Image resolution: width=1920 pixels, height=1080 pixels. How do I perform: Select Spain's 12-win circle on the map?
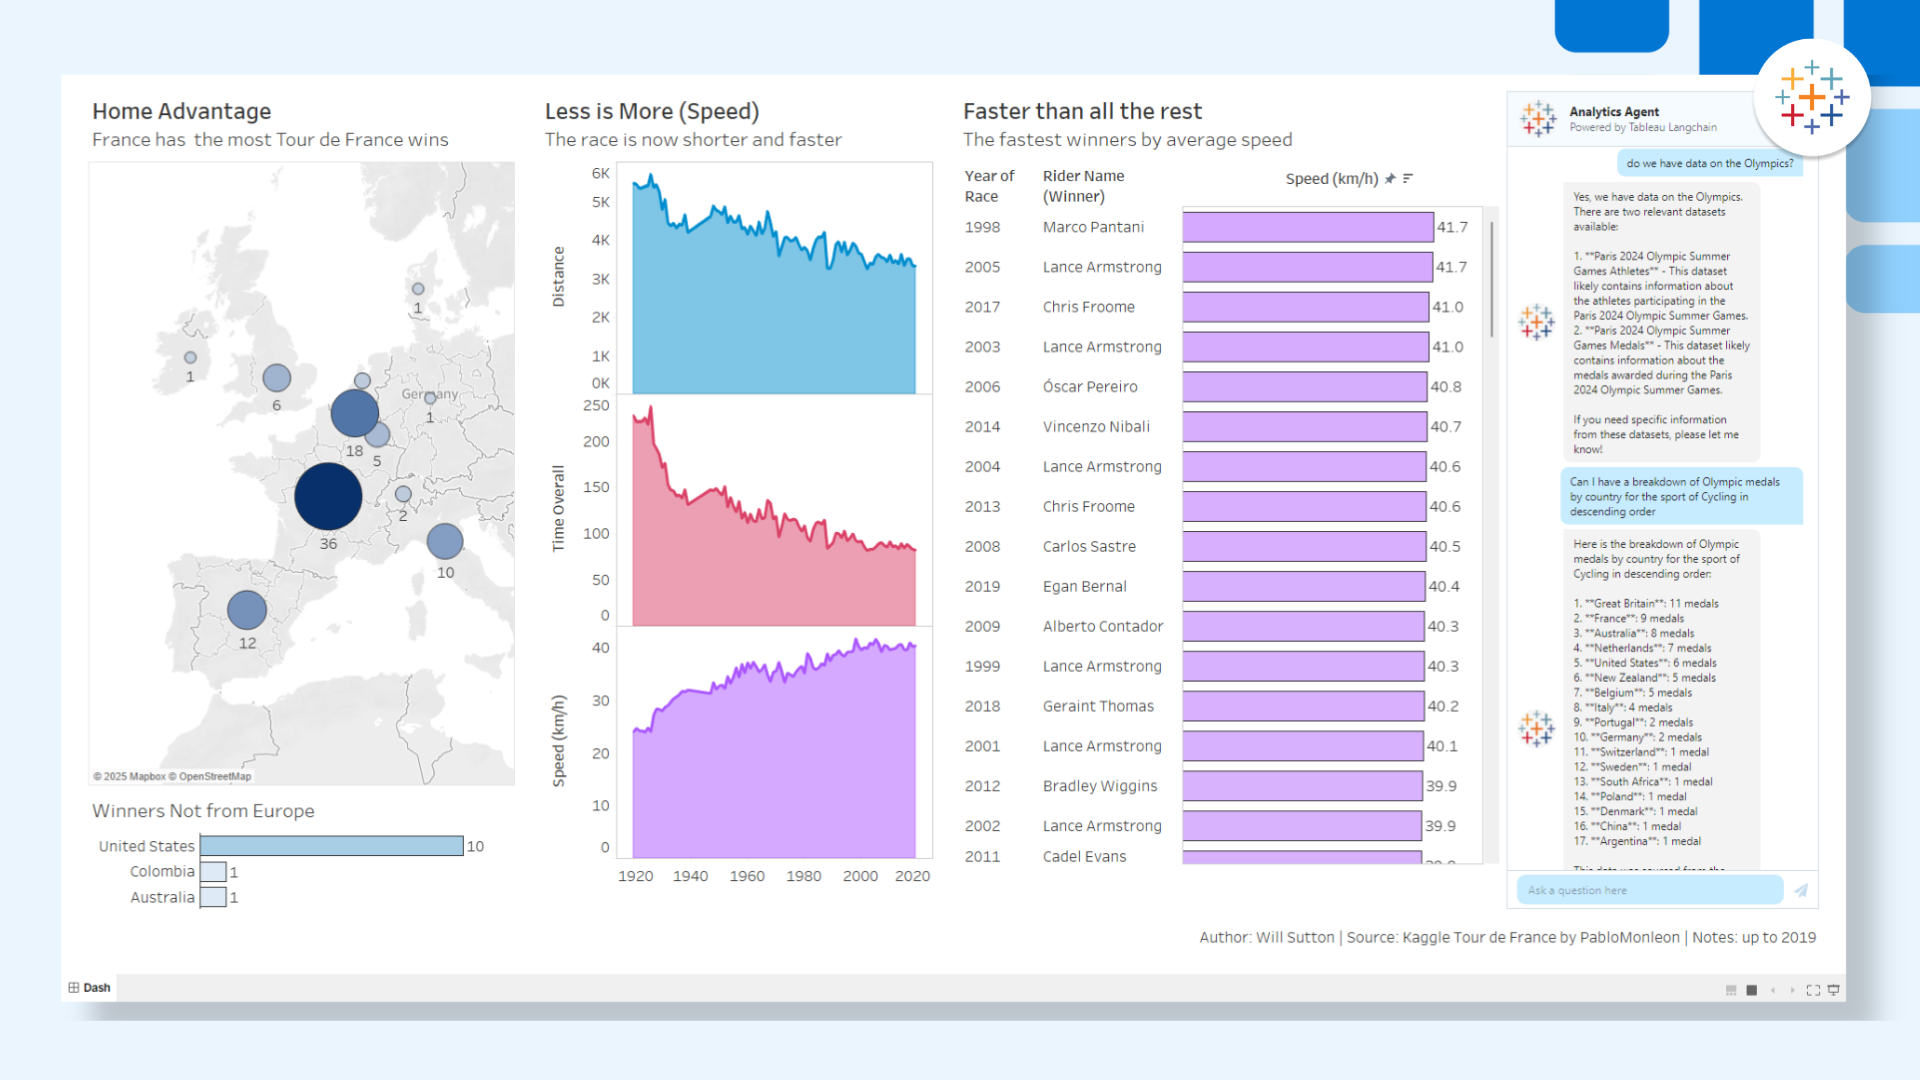(247, 610)
